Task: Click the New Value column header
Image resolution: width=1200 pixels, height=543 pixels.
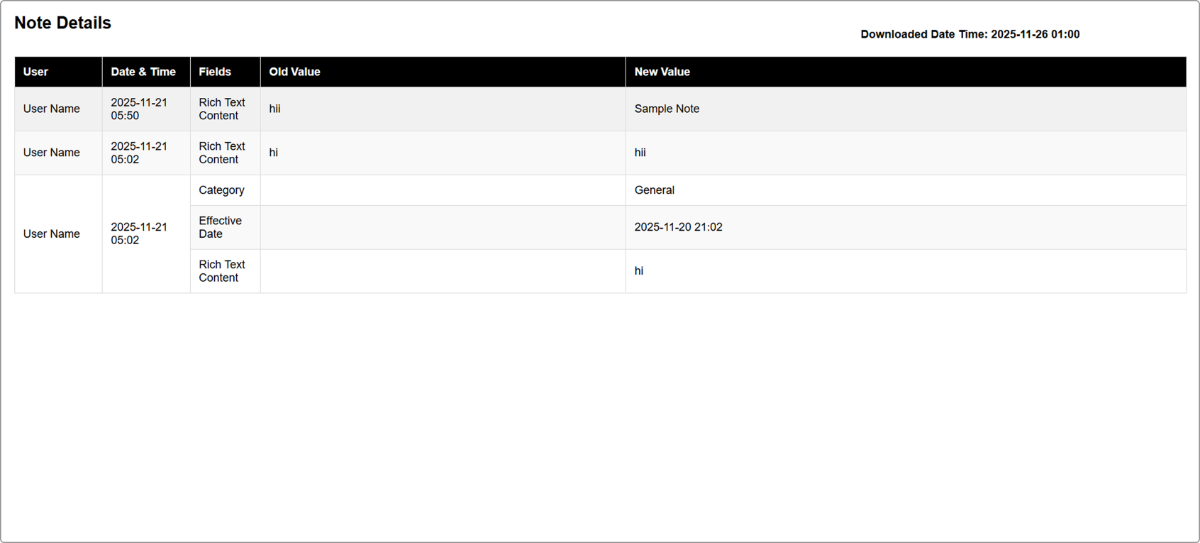Action: (662, 72)
